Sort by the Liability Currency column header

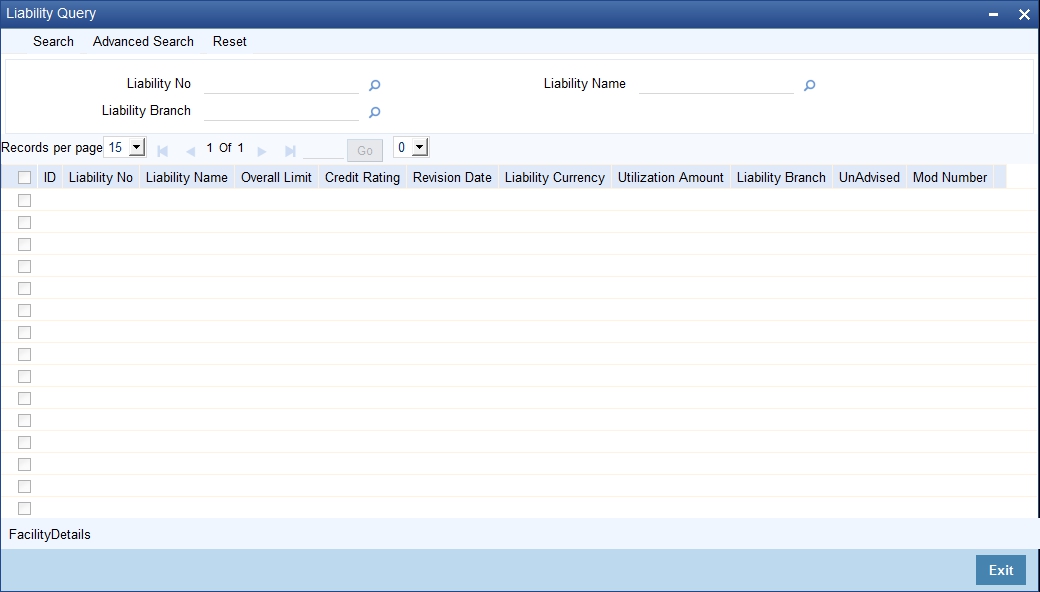[x=554, y=178]
